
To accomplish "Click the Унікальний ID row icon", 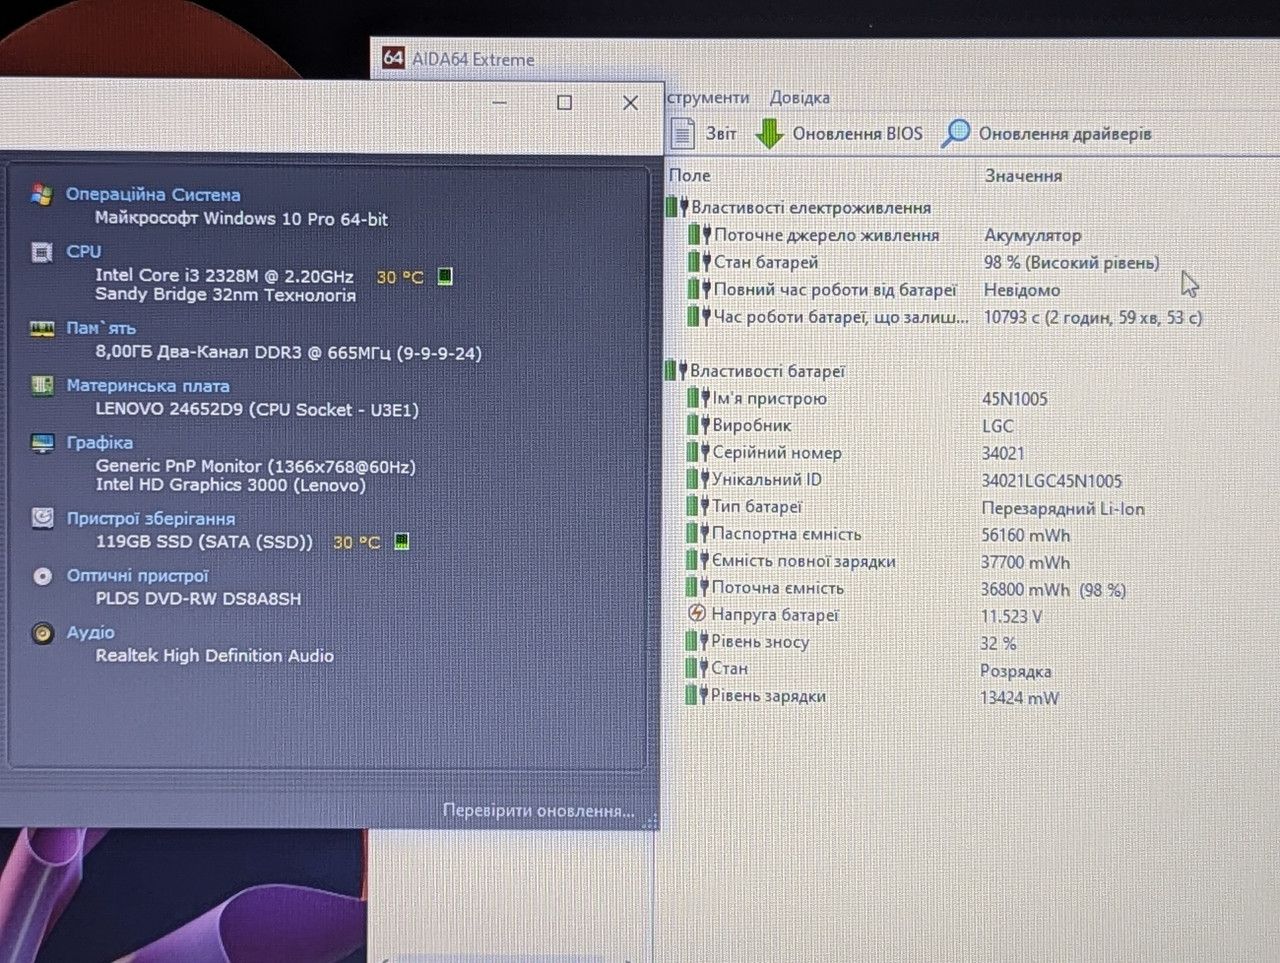I will [x=697, y=479].
